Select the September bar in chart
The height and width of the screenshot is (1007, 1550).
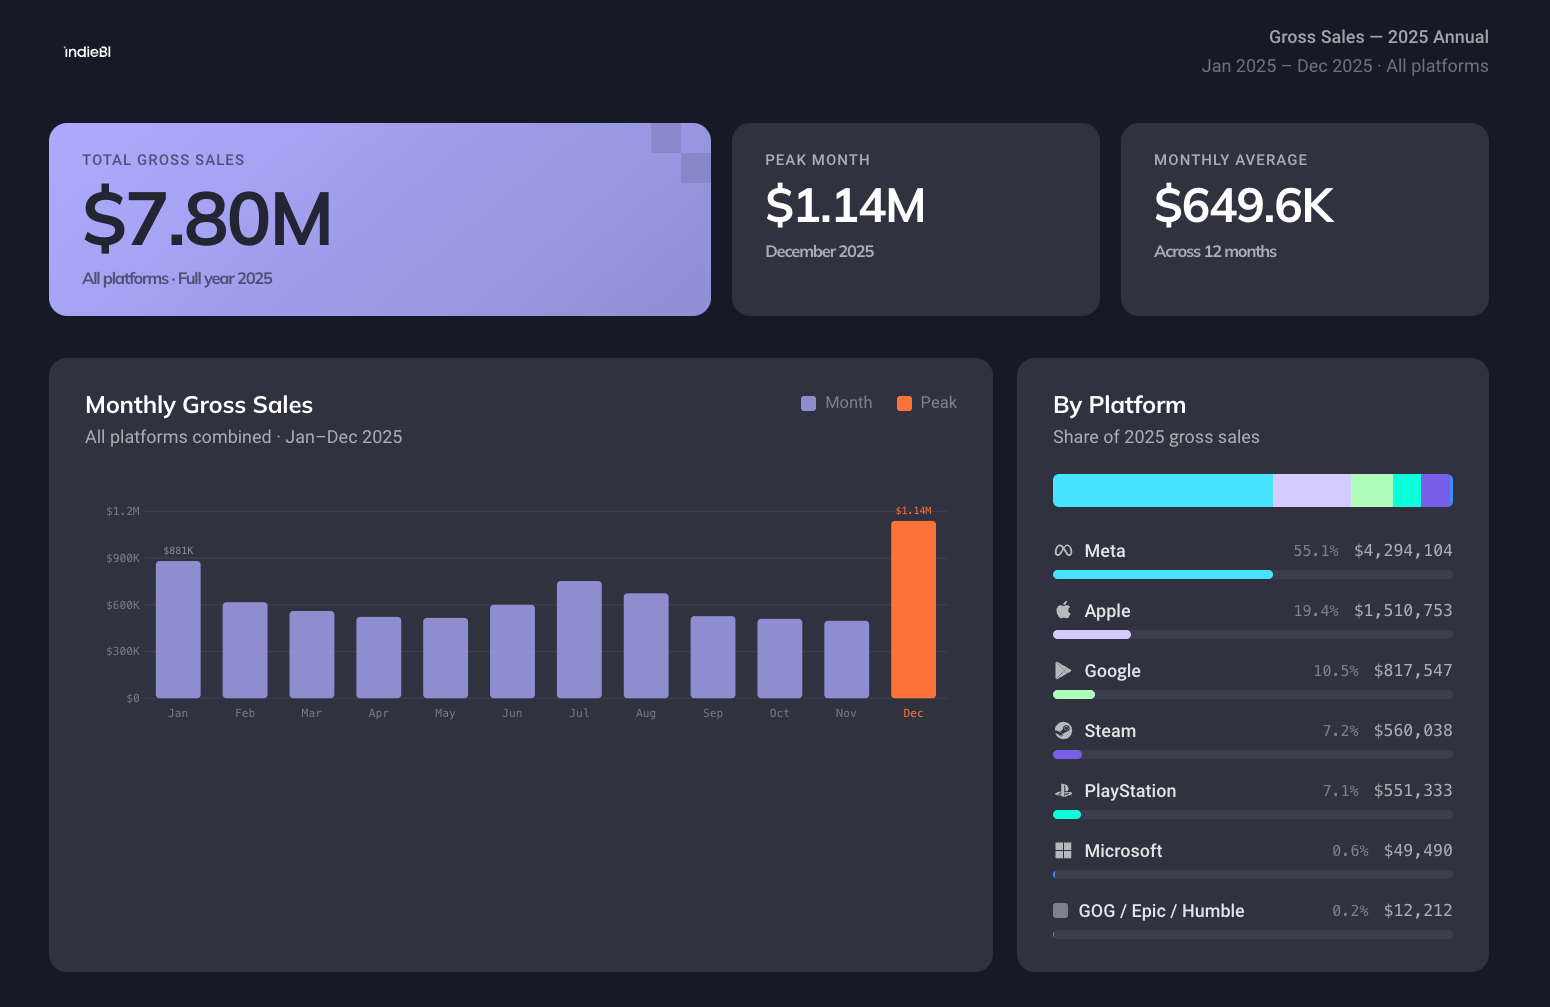tap(713, 657)
